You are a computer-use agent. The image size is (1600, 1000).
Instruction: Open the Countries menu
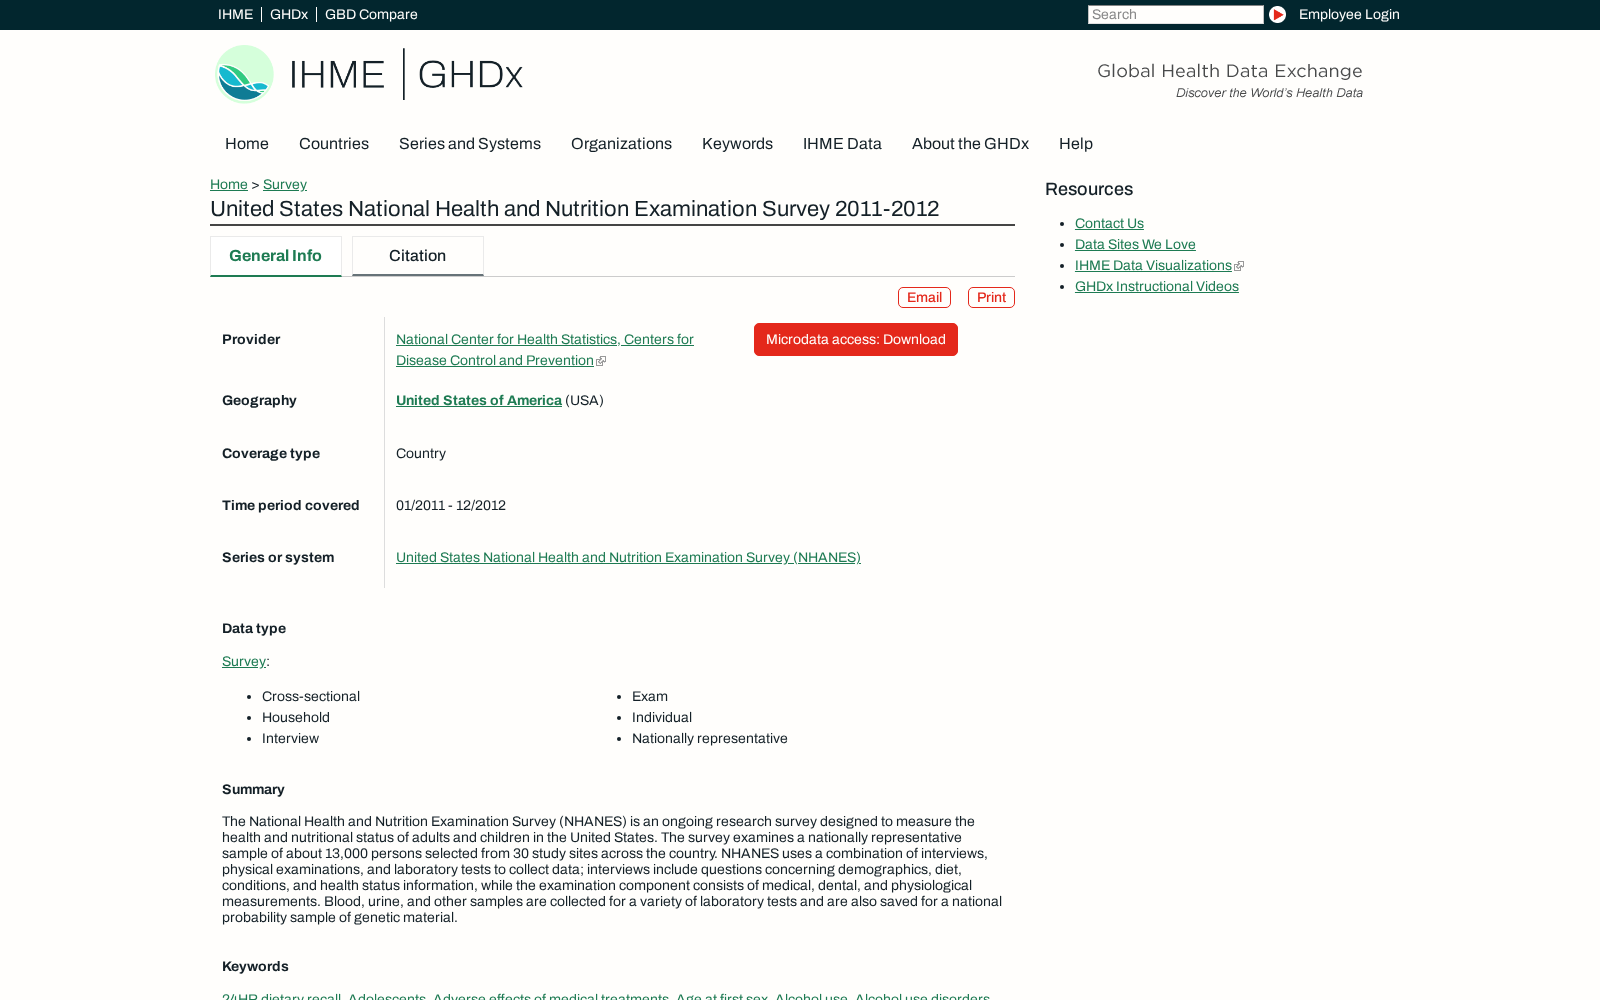(x=334, y=144)
